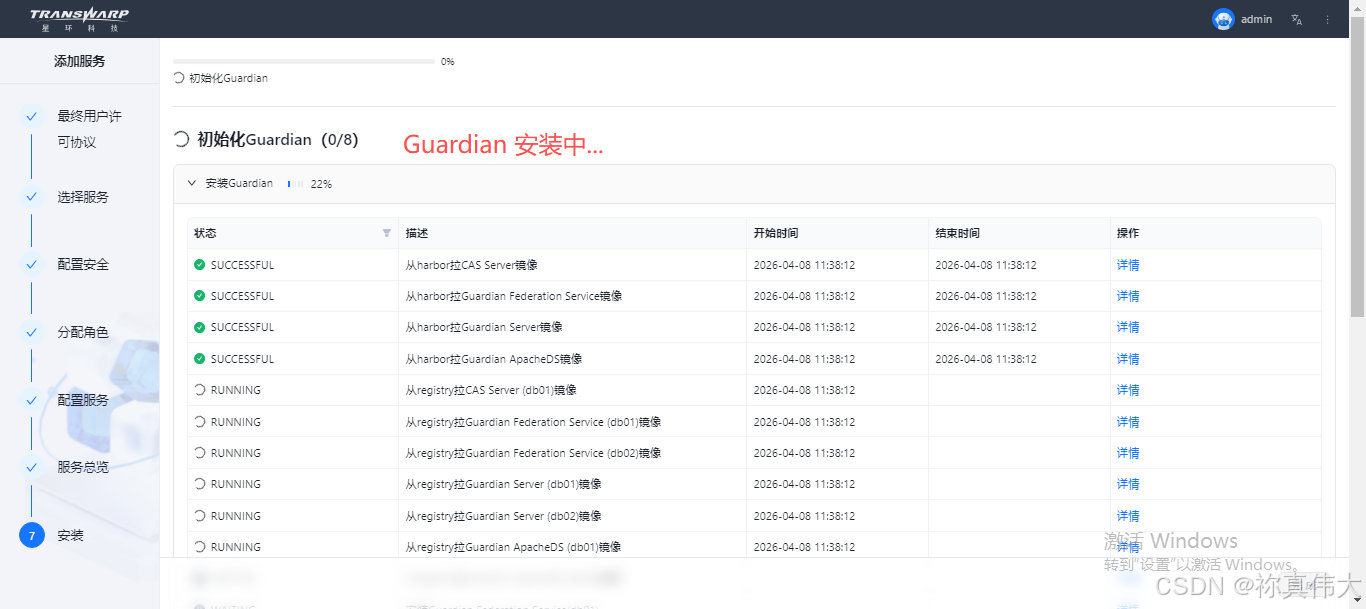Go to the 分配角色 step
The width and height of the screenshot is (1366, 609).
(x=83, y=332)
